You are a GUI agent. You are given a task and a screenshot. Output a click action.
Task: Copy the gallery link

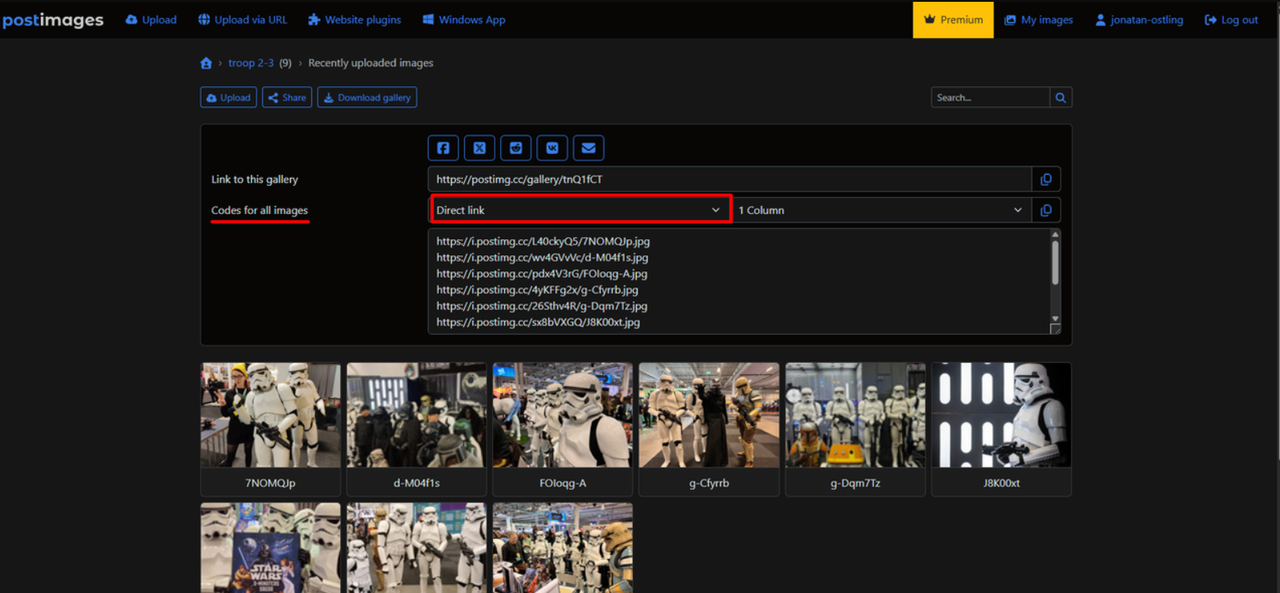[x=1046, y=179]
